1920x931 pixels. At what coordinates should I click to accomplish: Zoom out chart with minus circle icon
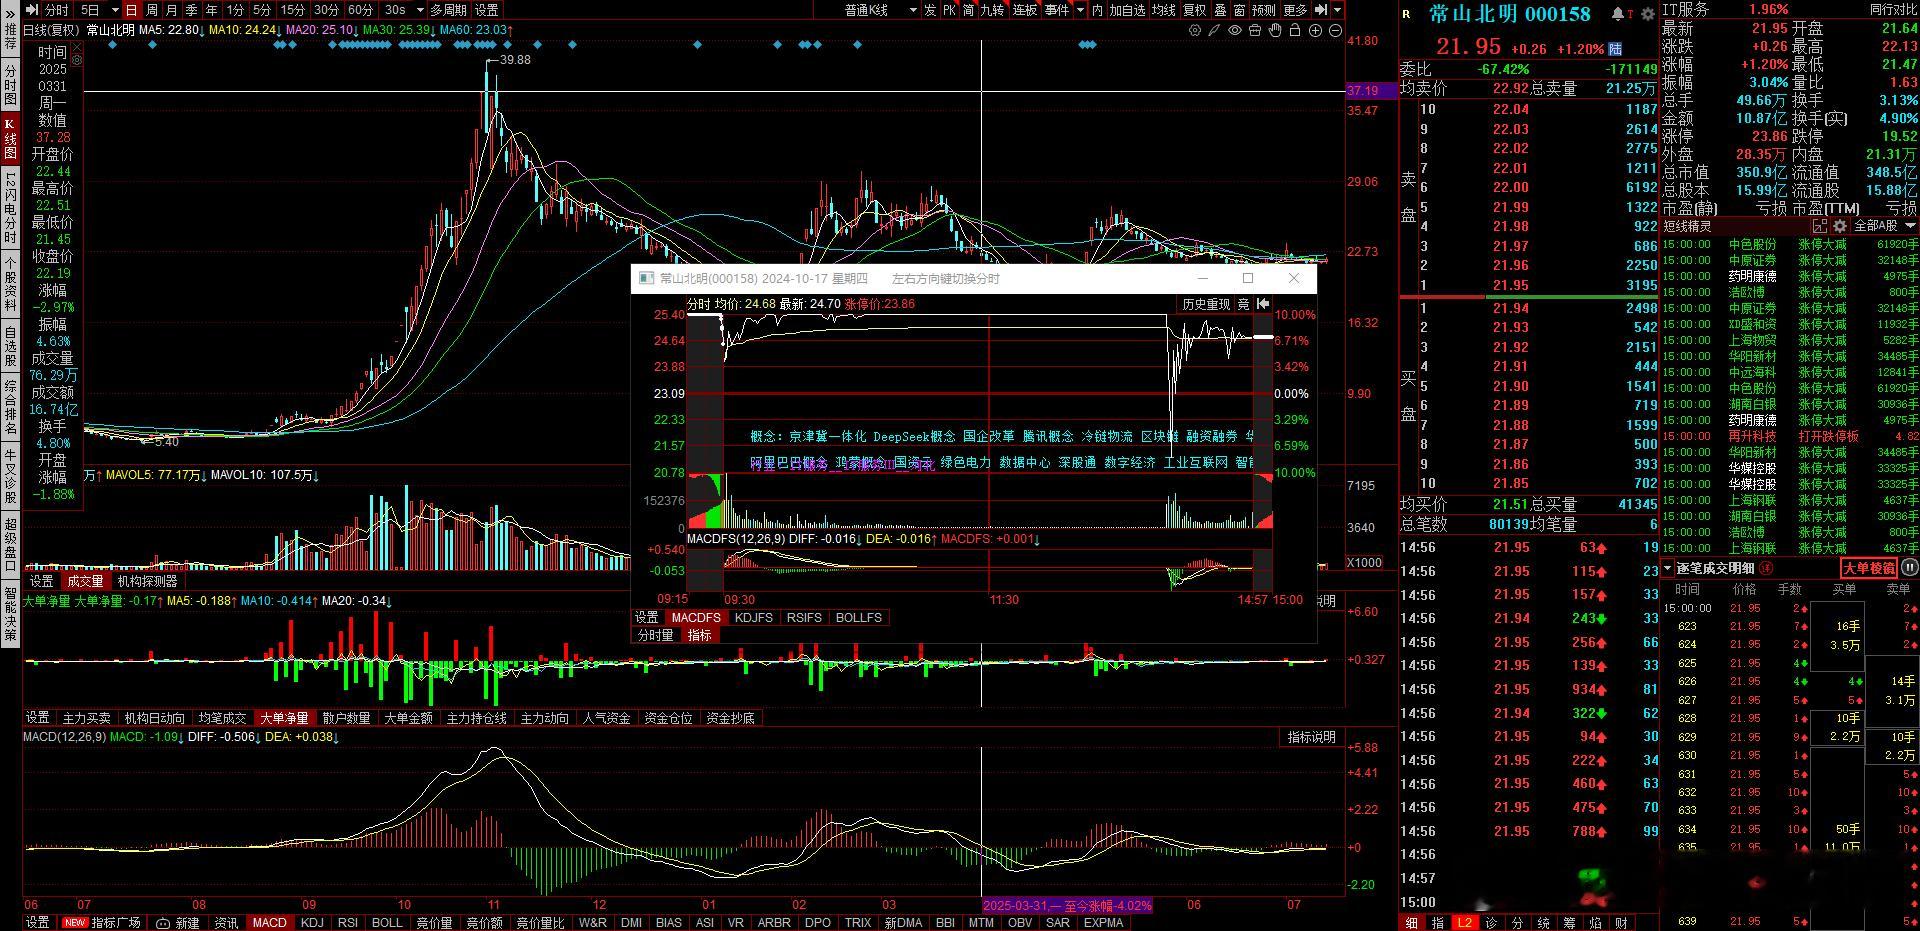coord(1336,31)
